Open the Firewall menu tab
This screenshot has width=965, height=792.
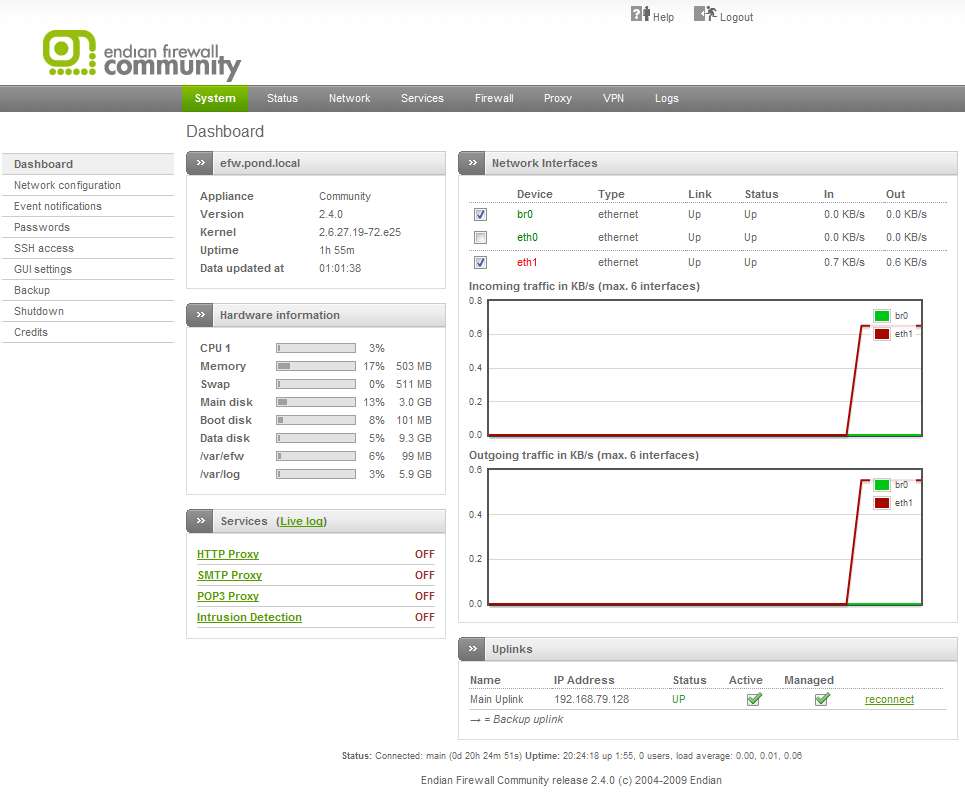coord(494,98)
